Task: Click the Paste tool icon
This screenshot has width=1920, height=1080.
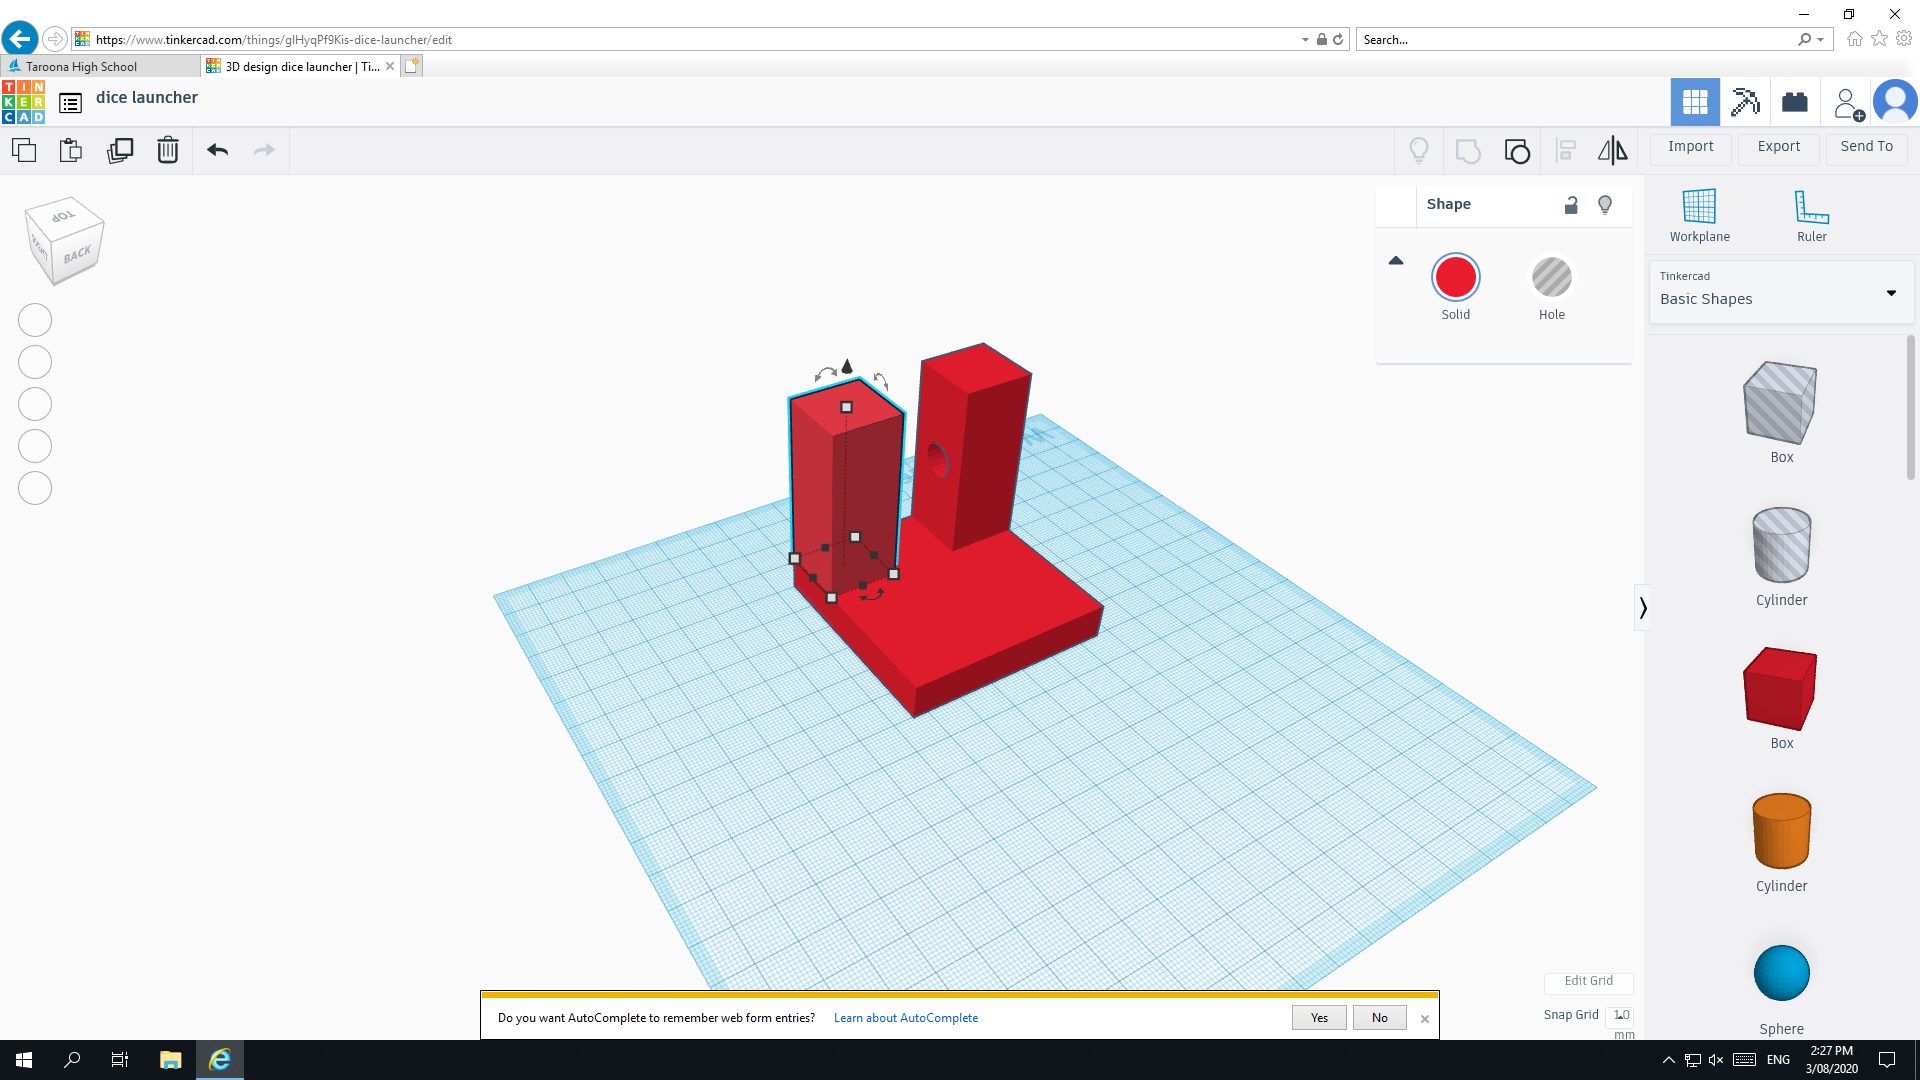Action: pyautogui.click(x=71, y=151)
